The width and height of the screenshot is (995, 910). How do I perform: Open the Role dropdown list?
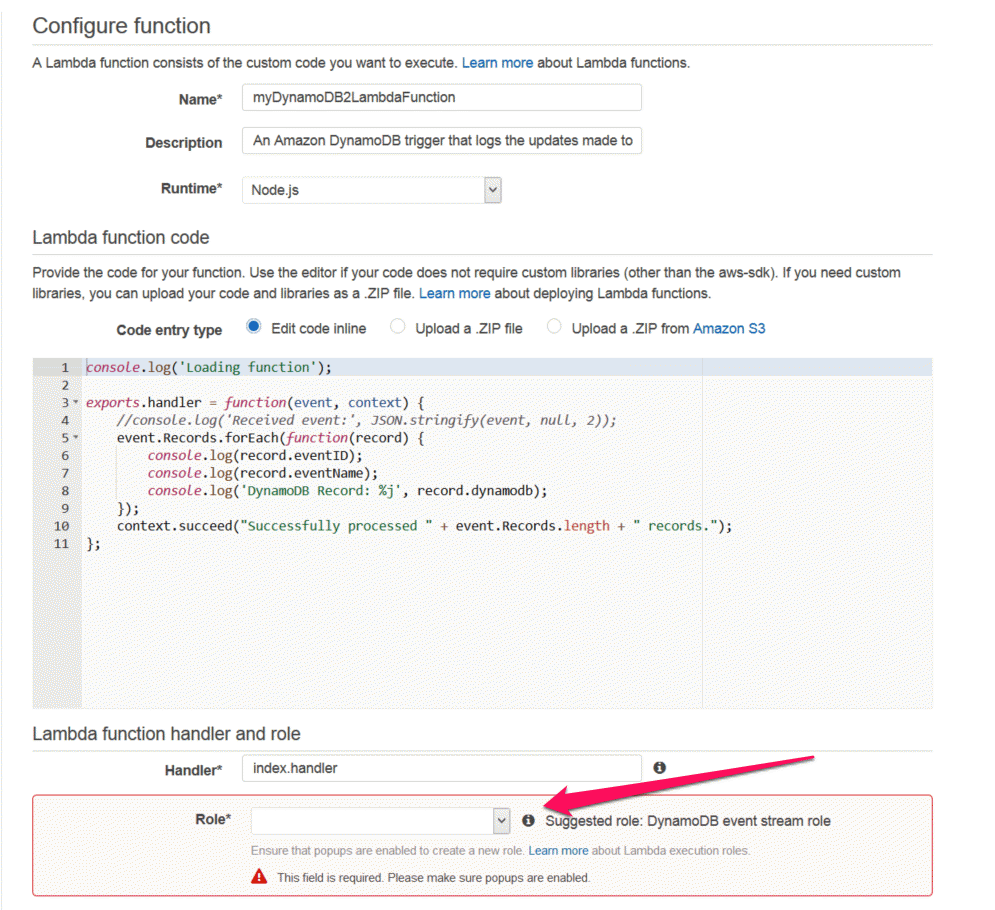pyautogui.click(x=380, y=821)
